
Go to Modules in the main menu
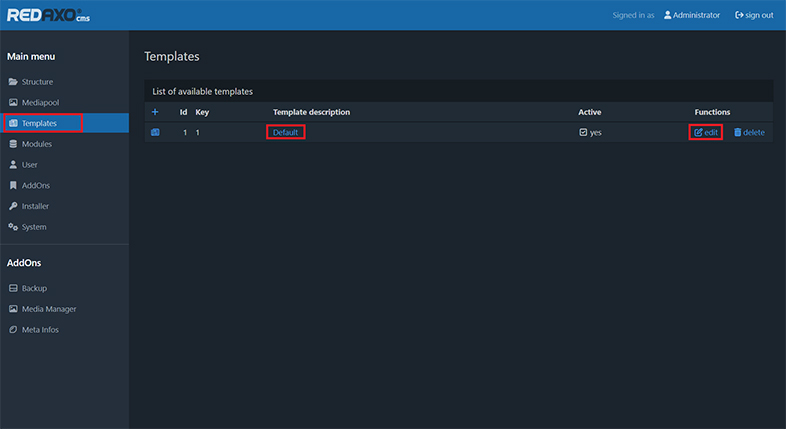tap(37, 144)
